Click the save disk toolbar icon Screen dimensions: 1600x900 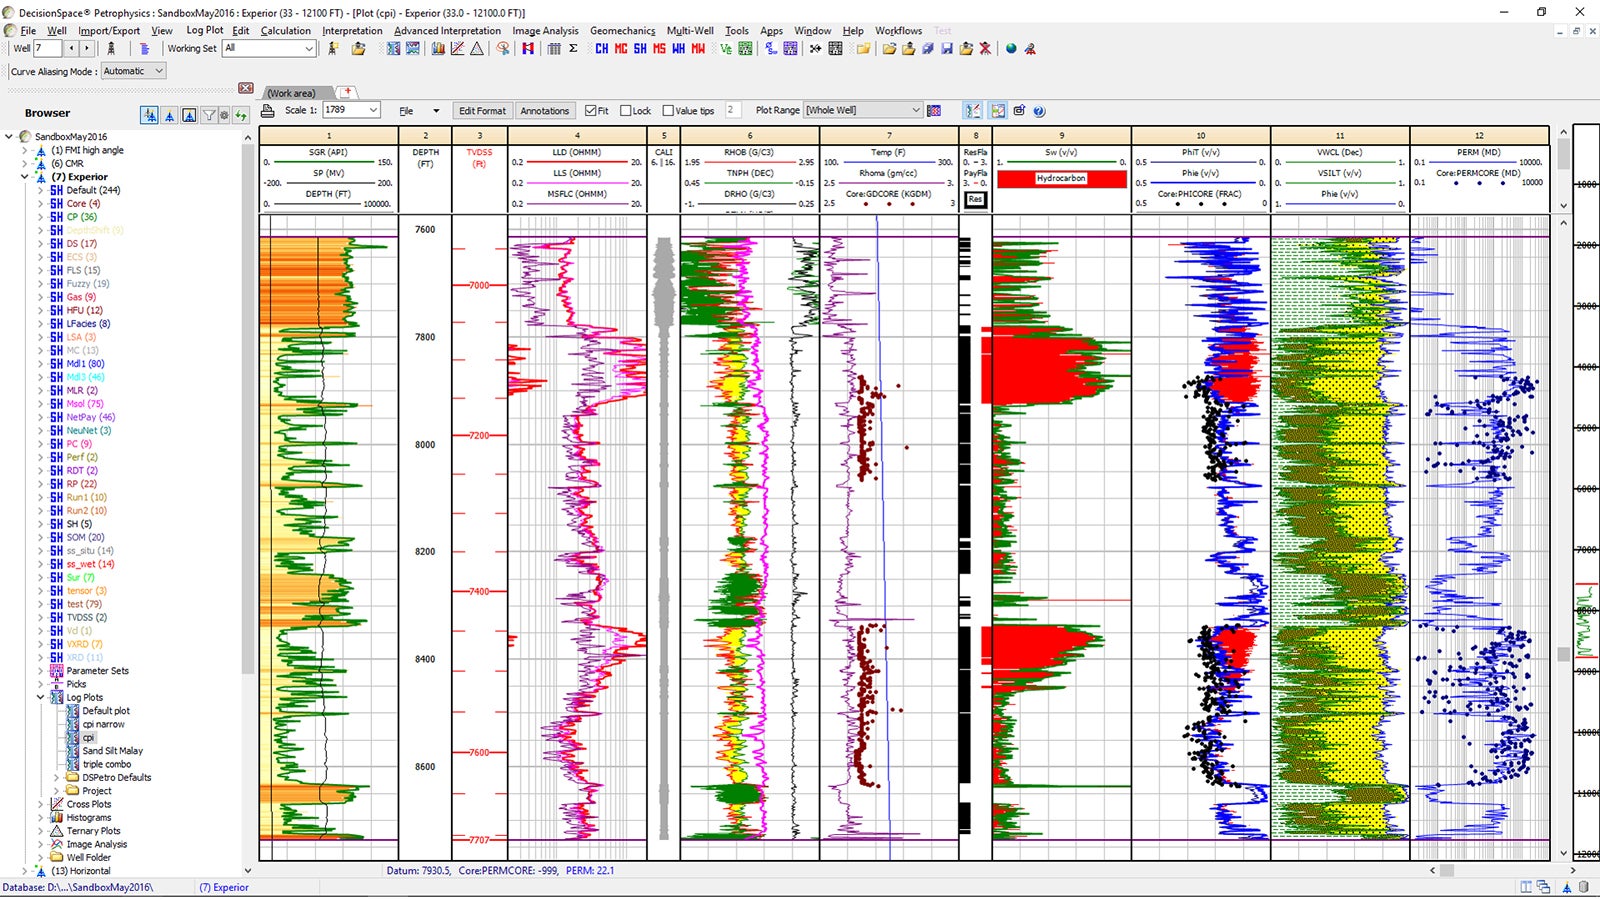(x=946, y=48)
